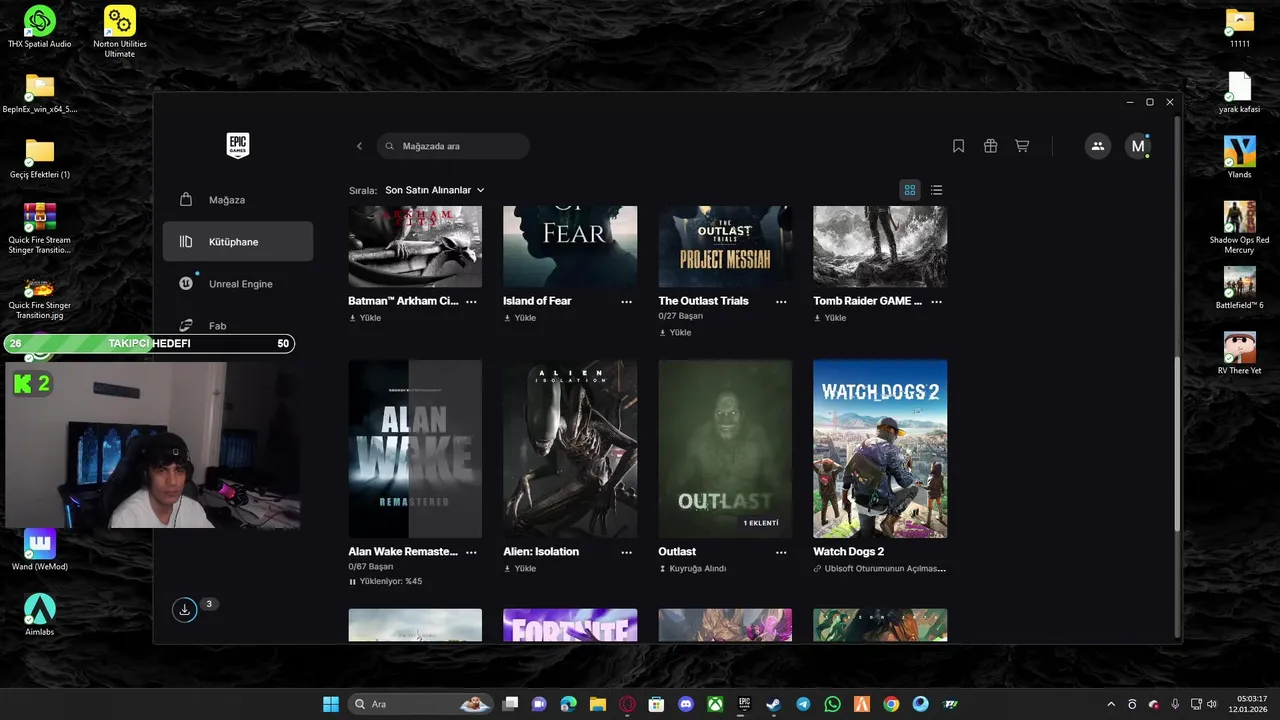
Task: Click the library vertical scrollbar
Action: pyautogui.click(x=1177, y=445)
